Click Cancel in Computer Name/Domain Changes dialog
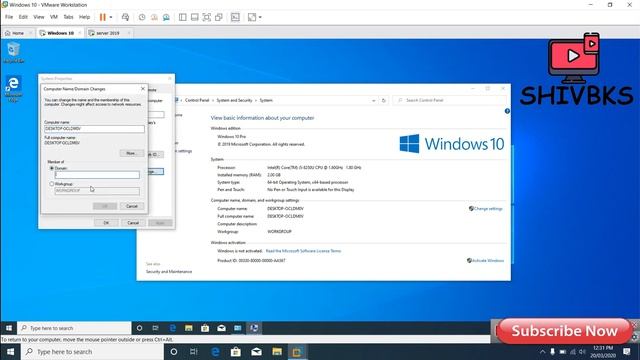Viewport: 640px width, 360px height. point(132,206)
